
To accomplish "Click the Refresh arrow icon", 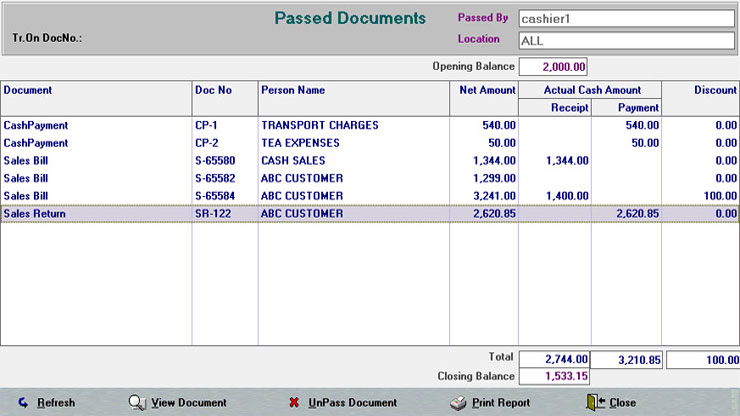I will point(23,402).
